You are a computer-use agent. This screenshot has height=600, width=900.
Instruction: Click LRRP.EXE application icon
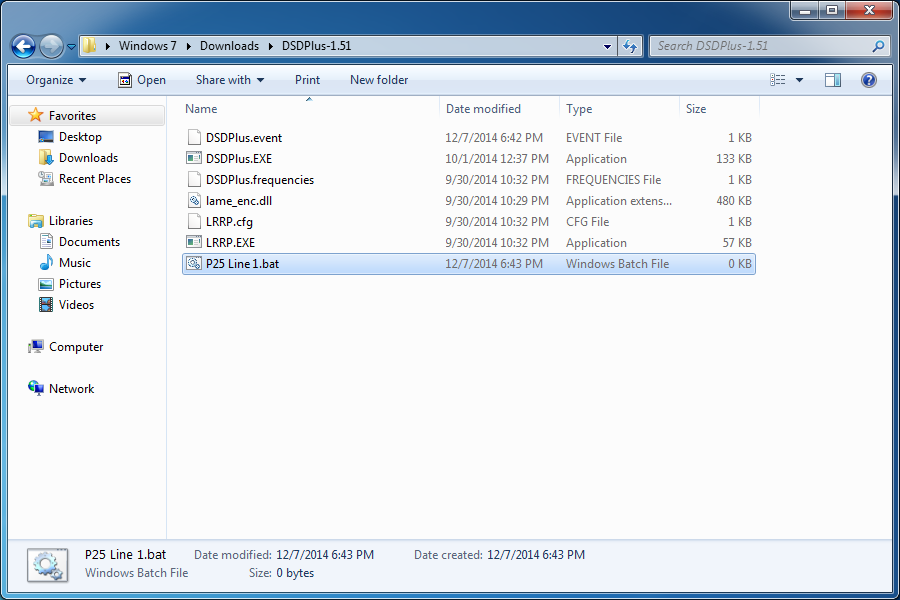[x=194, y=242]
